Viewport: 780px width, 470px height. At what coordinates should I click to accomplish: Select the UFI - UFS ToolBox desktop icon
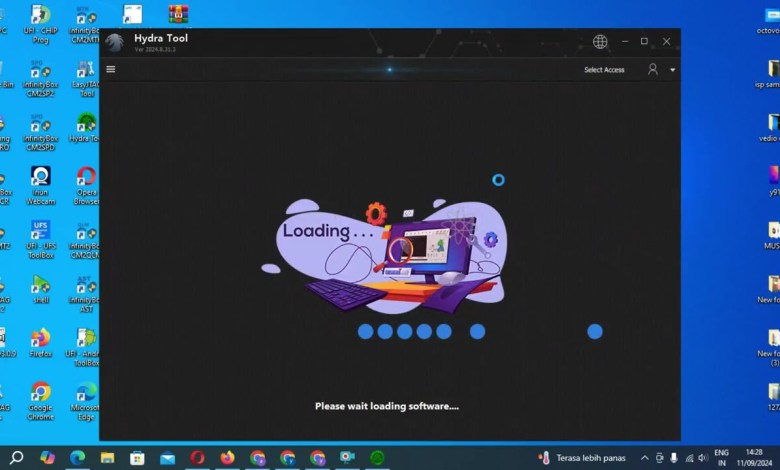coord(41,240)
